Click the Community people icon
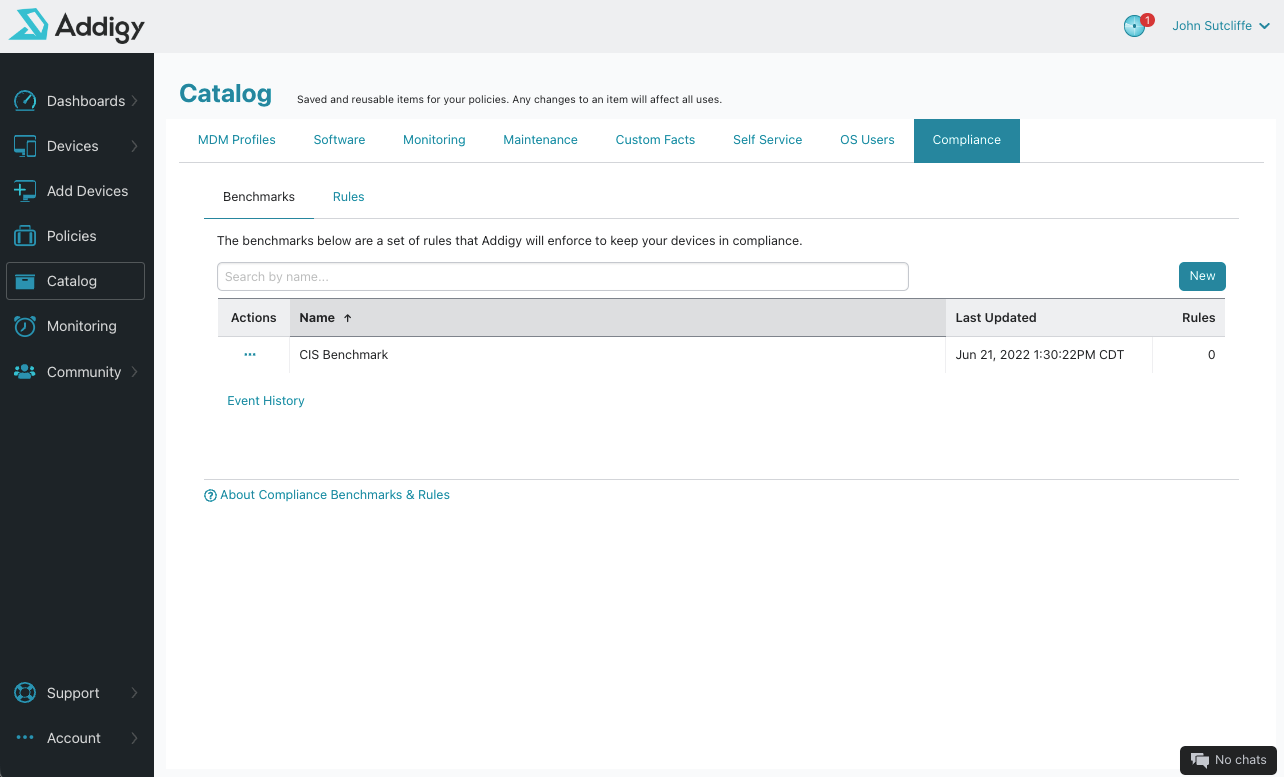Screen dimensions: 1284x777 pyautogui.click(x=25, y=372)
